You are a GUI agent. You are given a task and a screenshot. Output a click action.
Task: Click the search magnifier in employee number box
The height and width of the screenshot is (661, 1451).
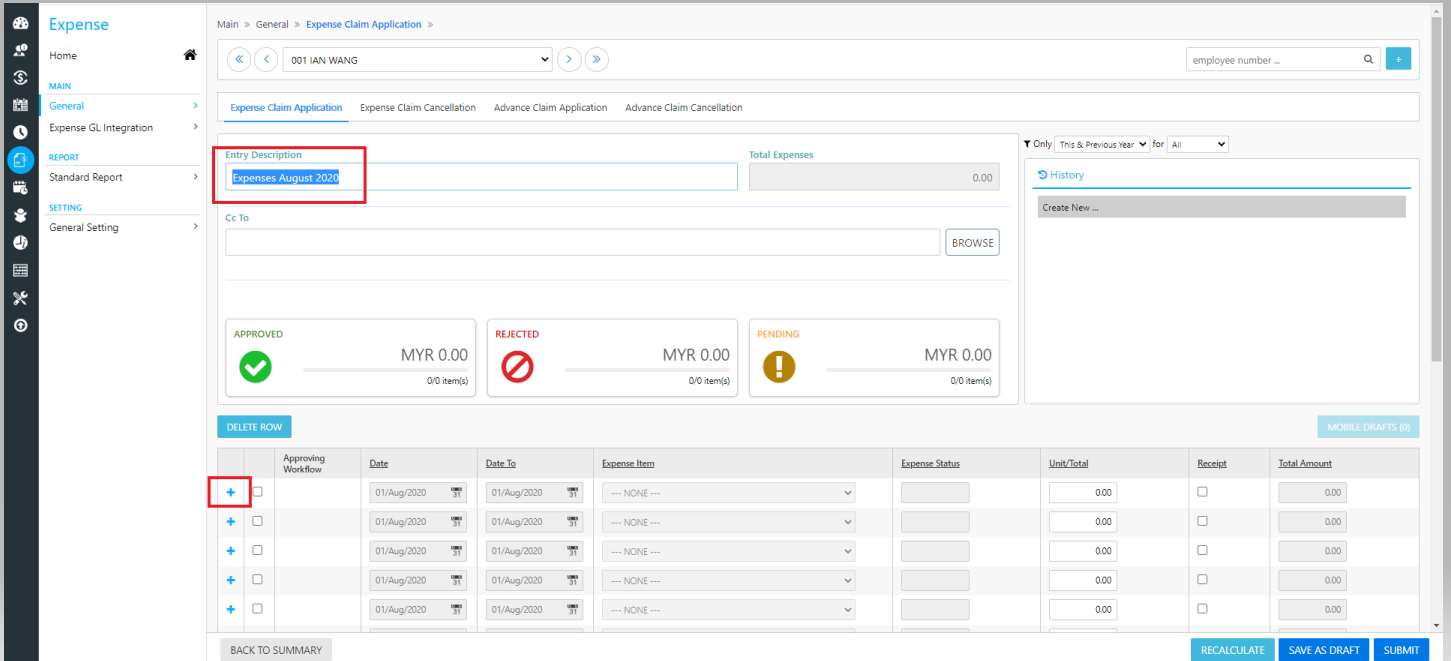pyautogui.click(x=1368, y=60)
